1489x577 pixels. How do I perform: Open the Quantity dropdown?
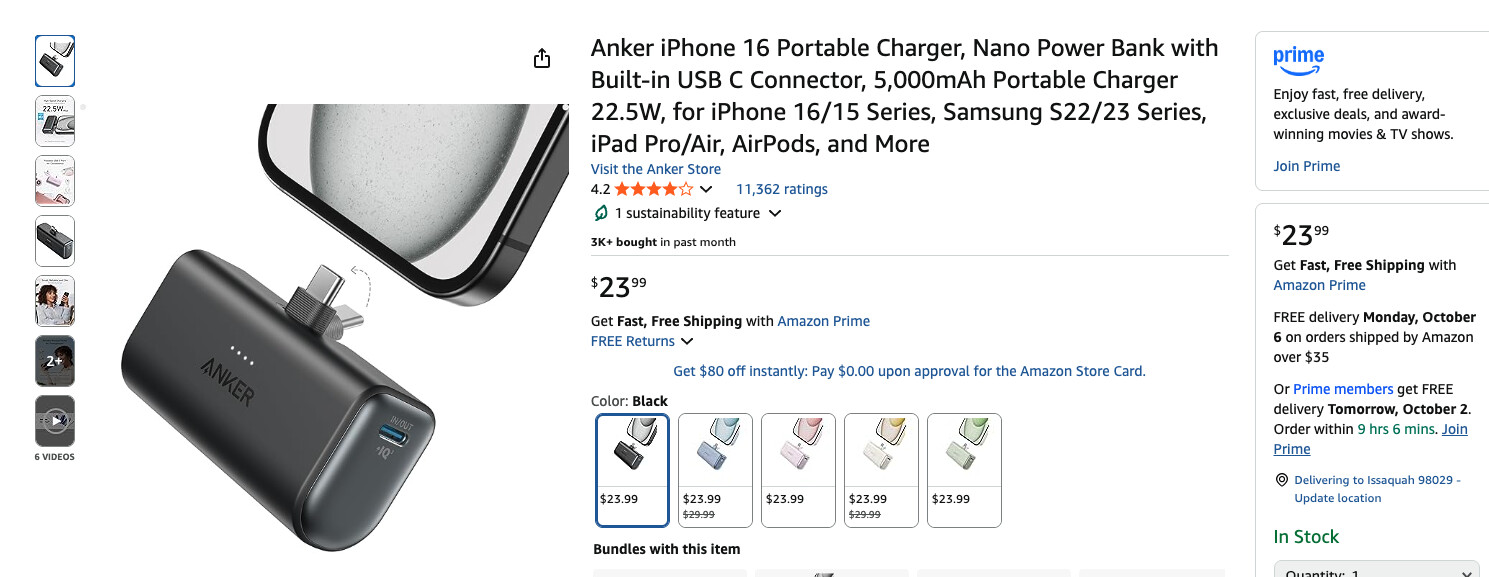1376,572
